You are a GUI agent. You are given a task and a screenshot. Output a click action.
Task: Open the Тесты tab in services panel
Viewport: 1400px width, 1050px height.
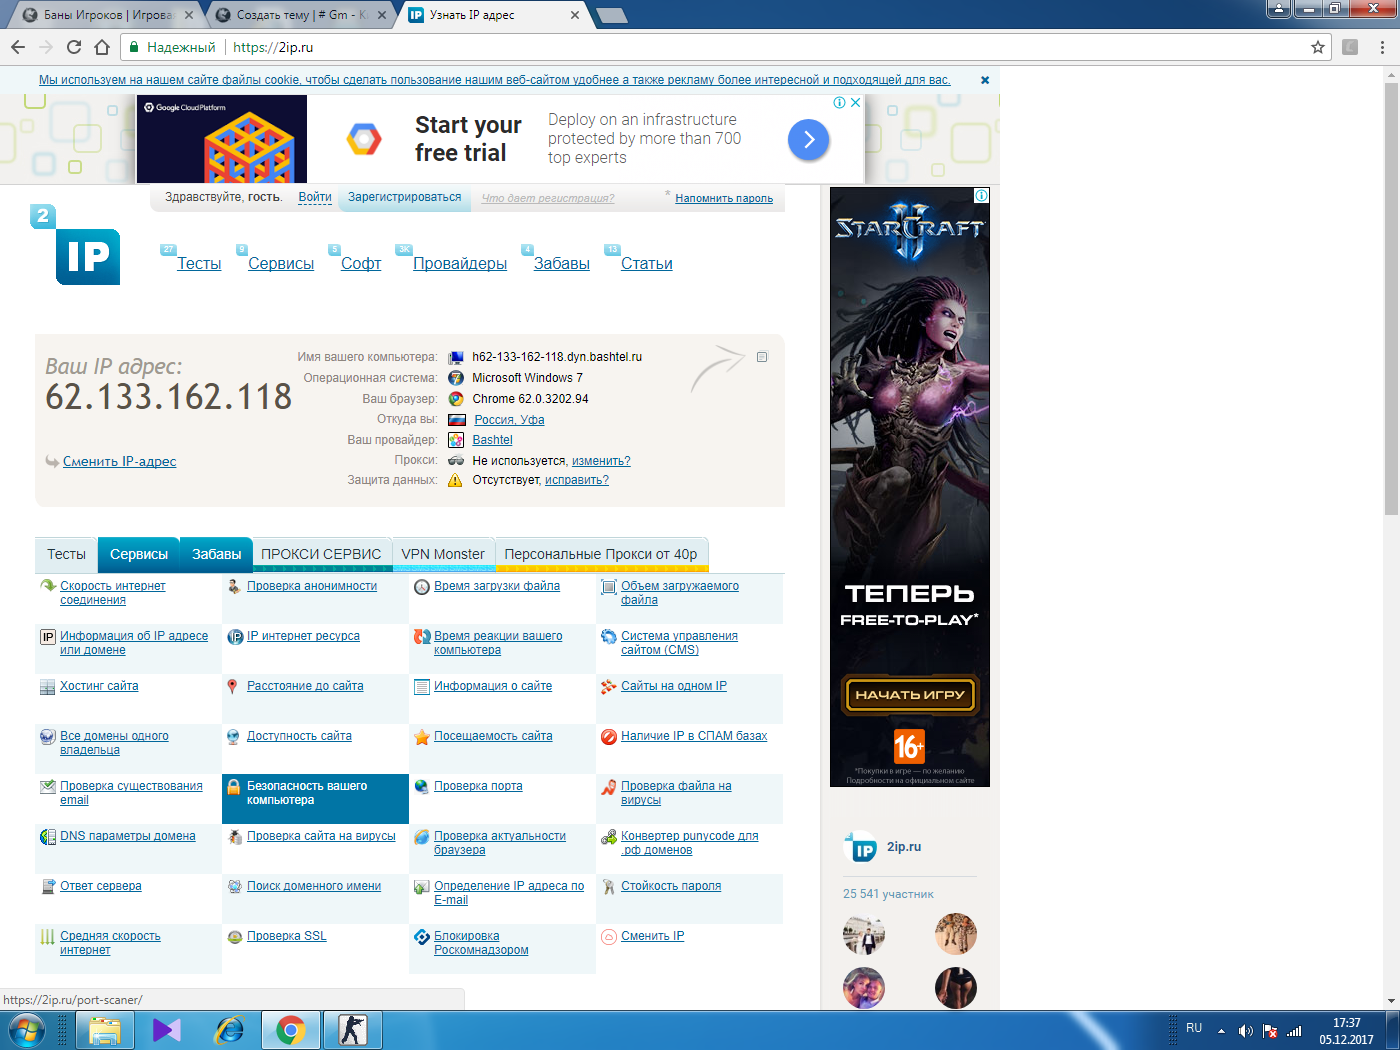click(66, 554)
